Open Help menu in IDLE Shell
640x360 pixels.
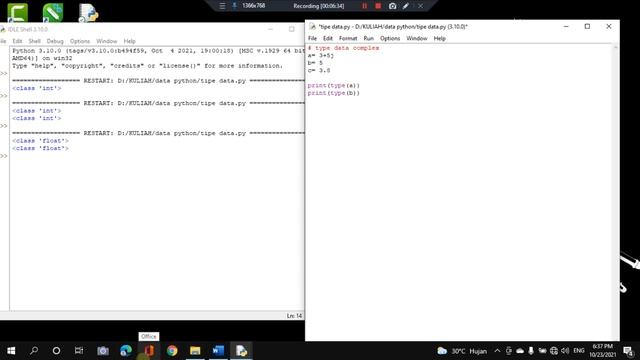click(x=129, y=41)
